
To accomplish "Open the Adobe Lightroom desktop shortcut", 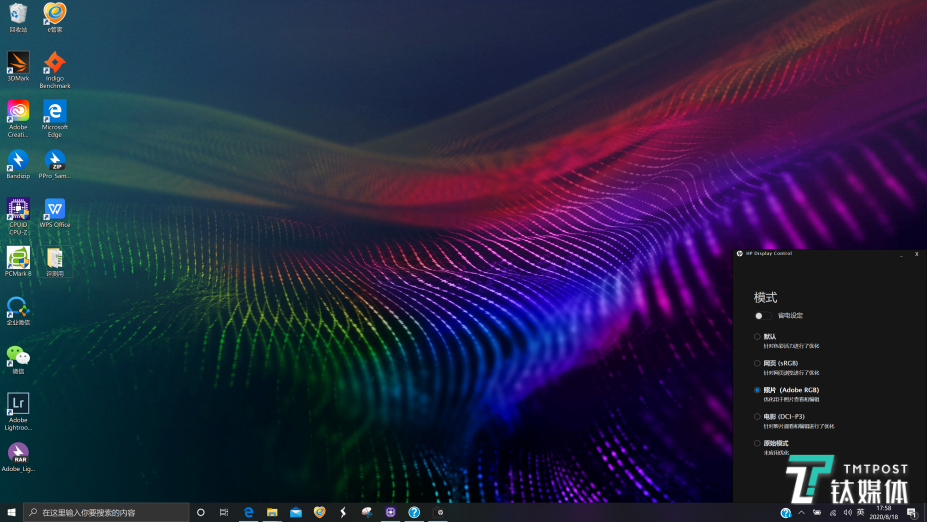I will click(18, 404).
